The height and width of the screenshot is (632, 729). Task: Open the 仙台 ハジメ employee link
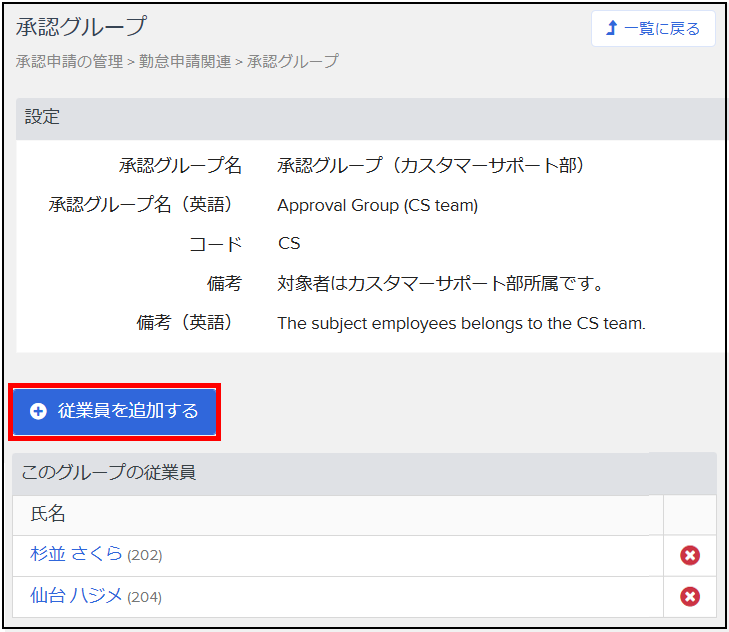pyautogui.click(x=77, y=596)
